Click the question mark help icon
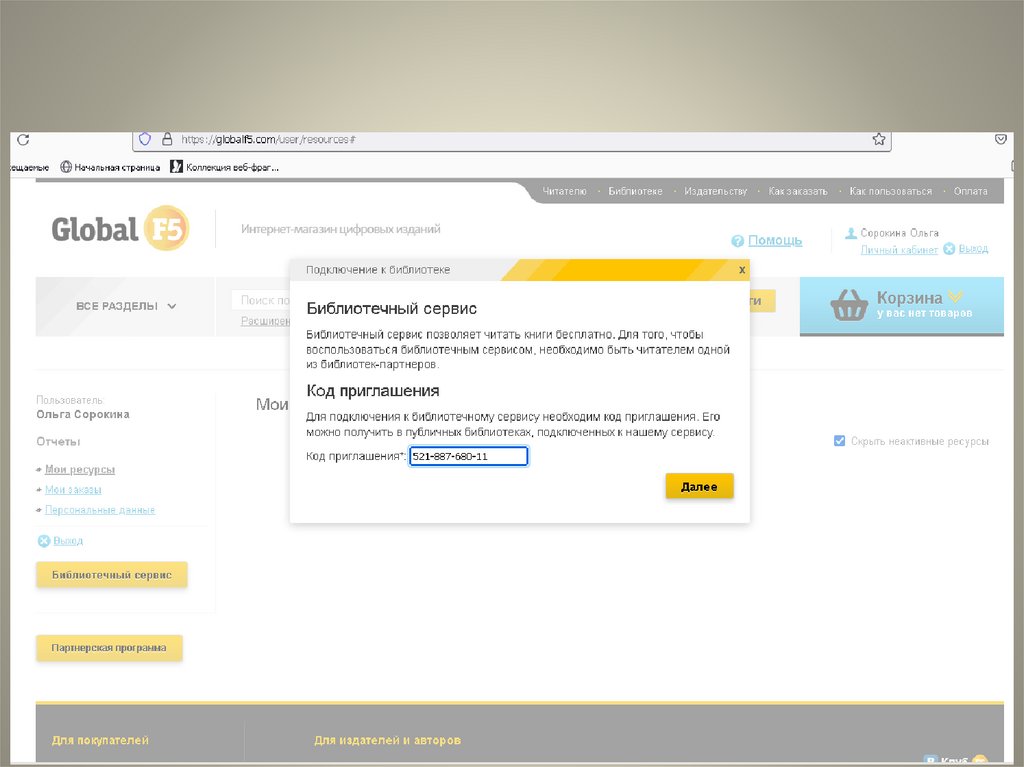This screenshot has width=1024, height=767. [x=737, y=241]
